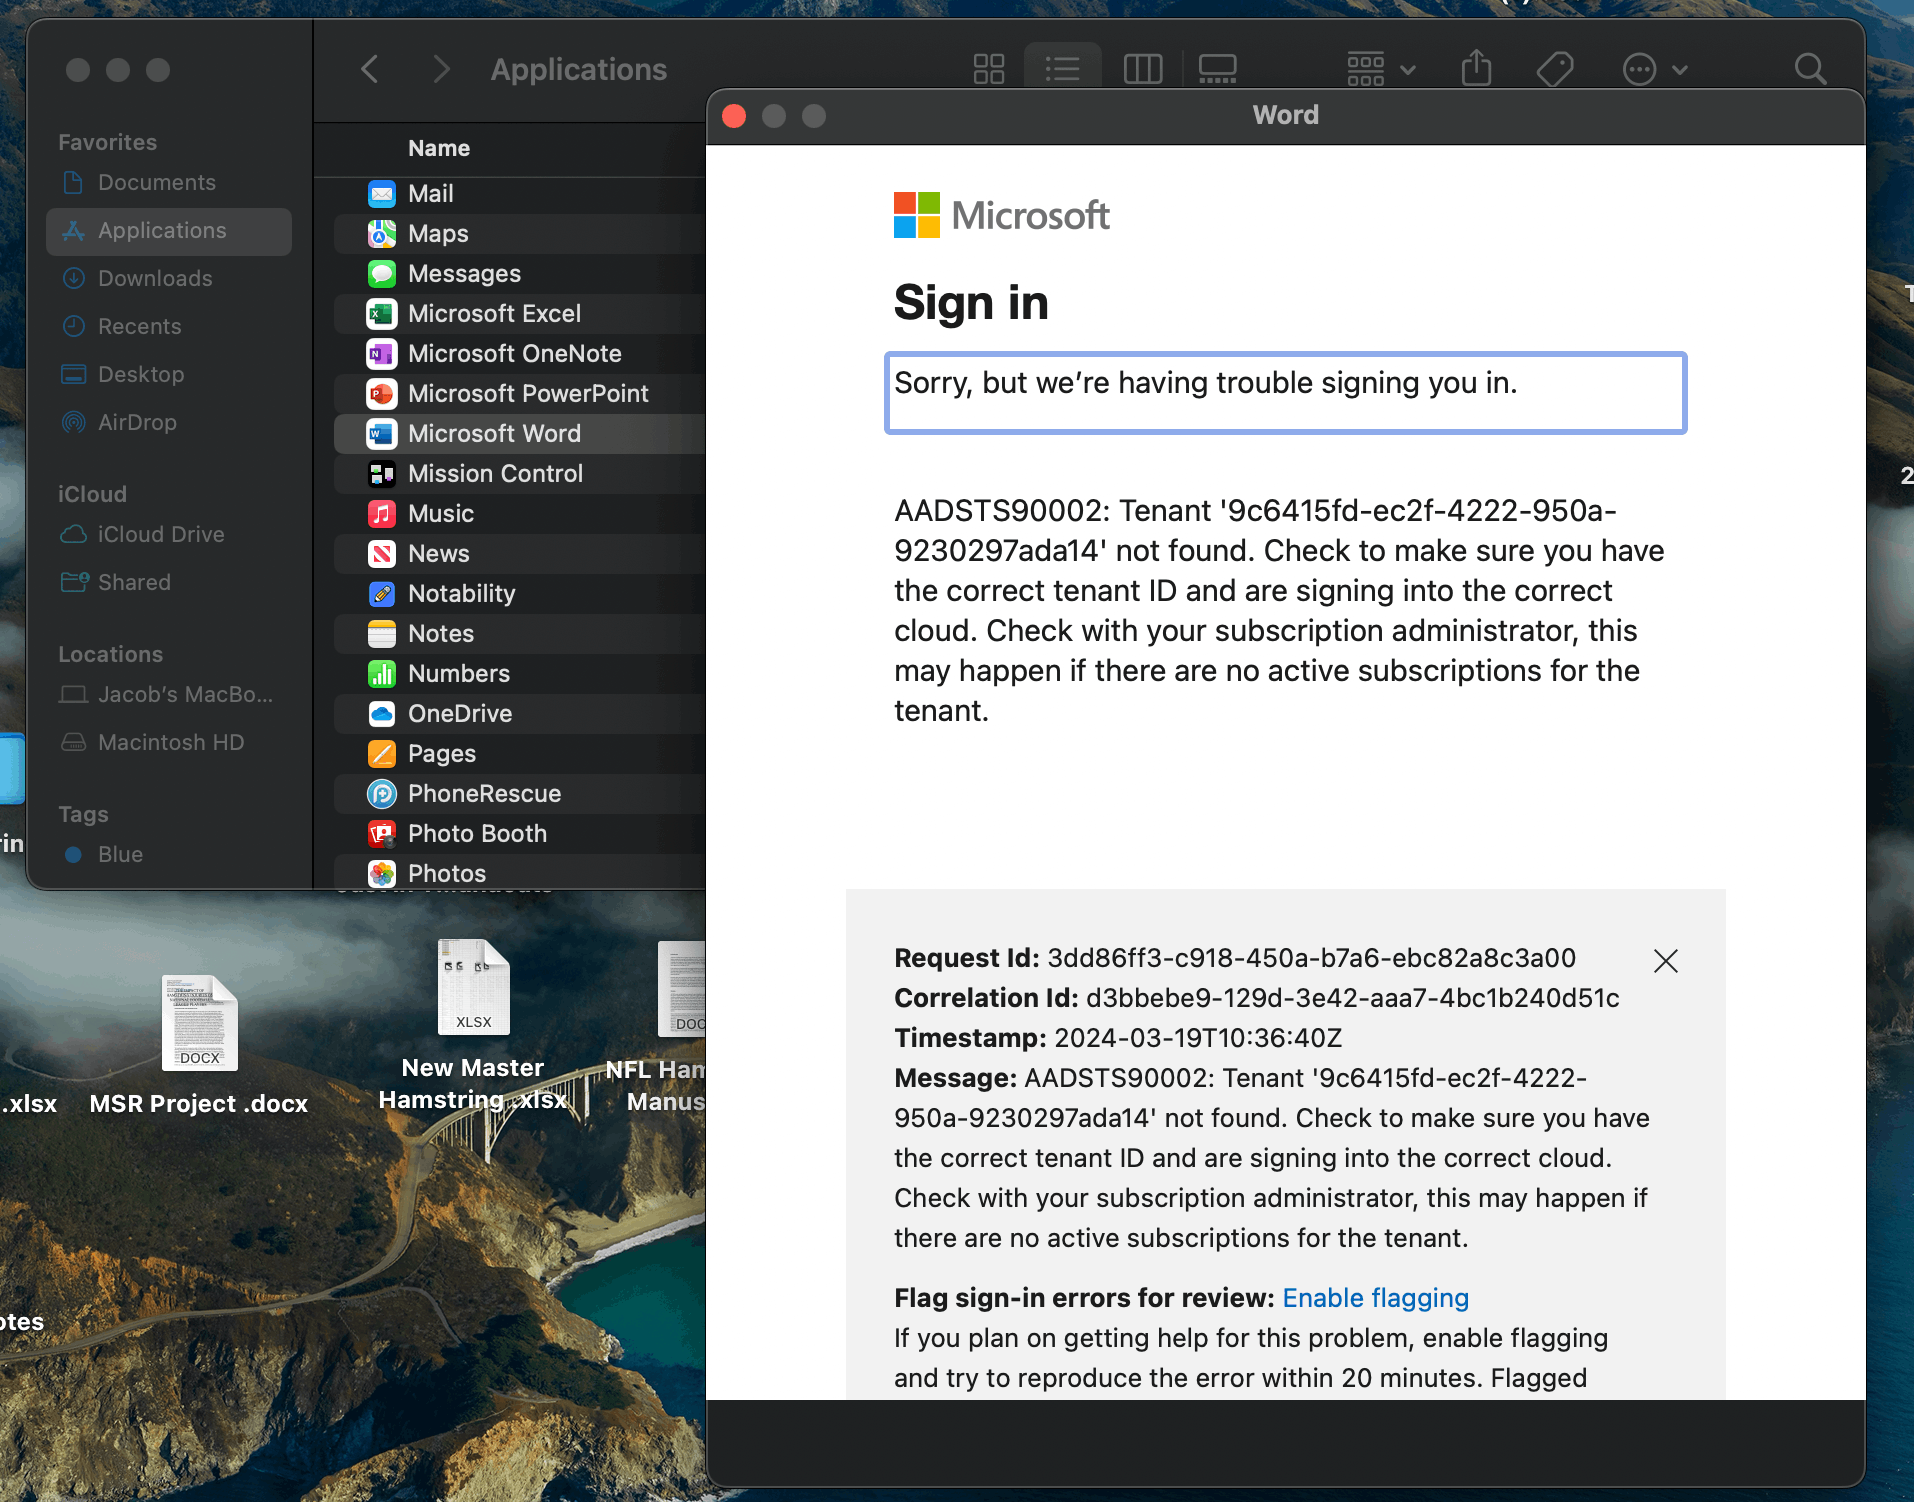1914x1502 pixels.
Task: Click the Microsoft Word app icon
Action: 382,434
